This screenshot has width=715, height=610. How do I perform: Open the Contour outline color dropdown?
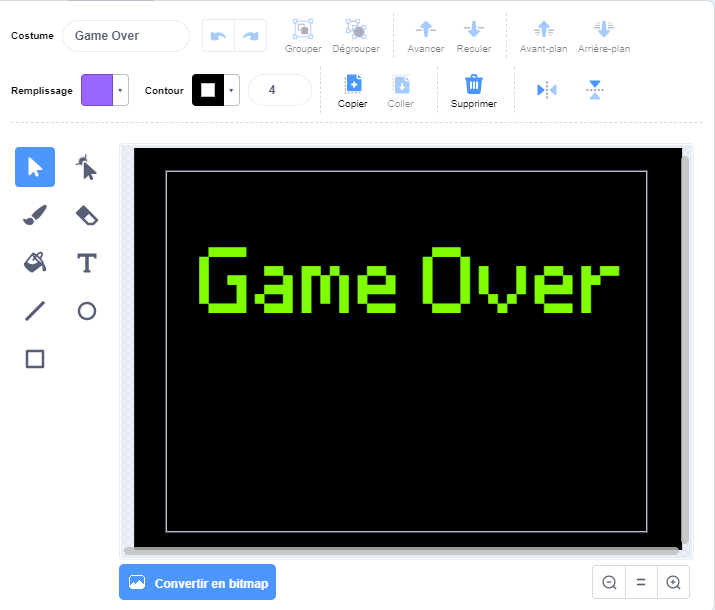click(x=232, y=90)
